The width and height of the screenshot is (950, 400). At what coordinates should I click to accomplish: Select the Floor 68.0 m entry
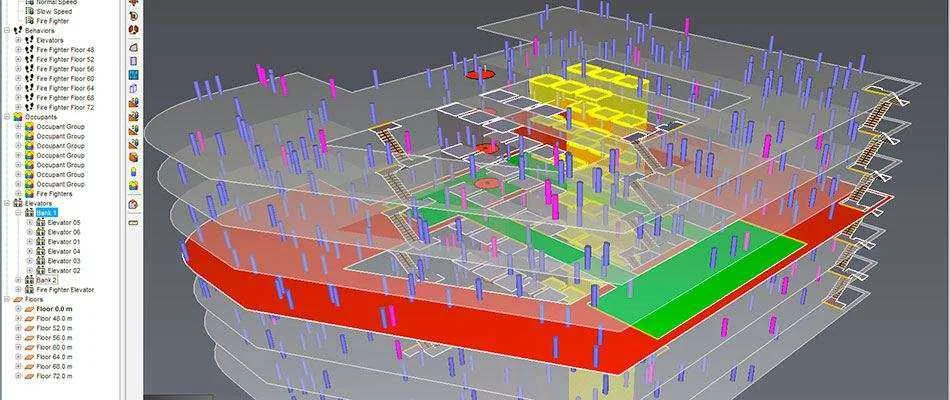[55, 367]
